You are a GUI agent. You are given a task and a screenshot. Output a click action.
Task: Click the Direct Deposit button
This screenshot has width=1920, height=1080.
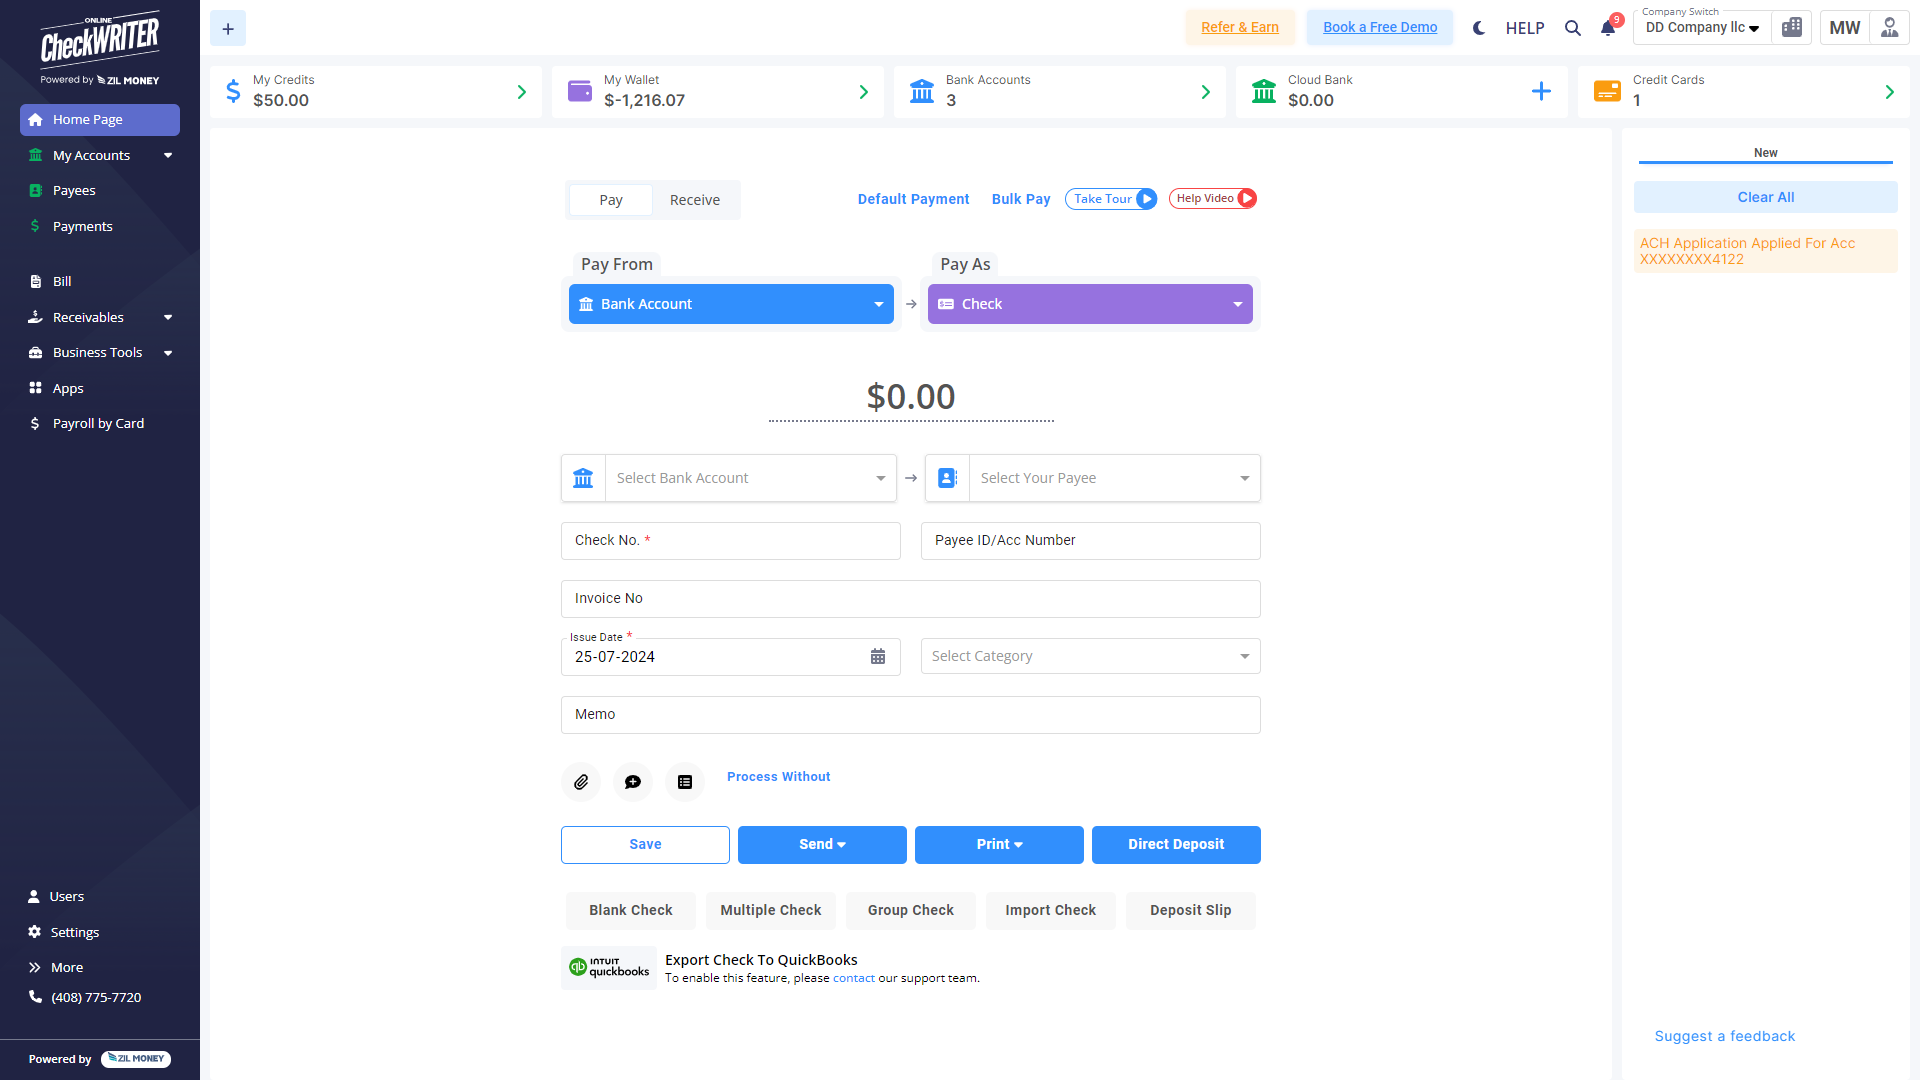coord(1176,844)
